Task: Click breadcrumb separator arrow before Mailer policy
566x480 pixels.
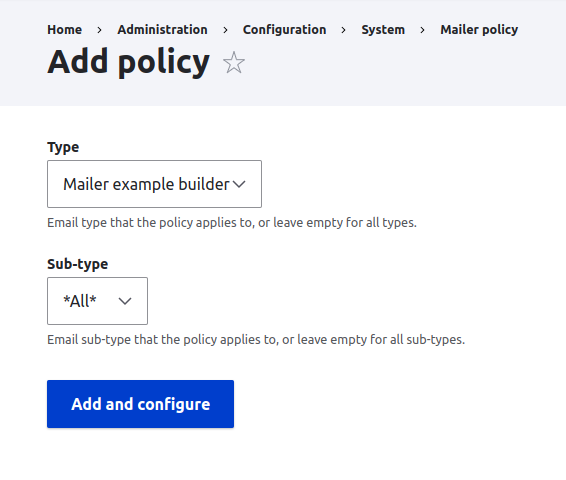Action: 422,30
